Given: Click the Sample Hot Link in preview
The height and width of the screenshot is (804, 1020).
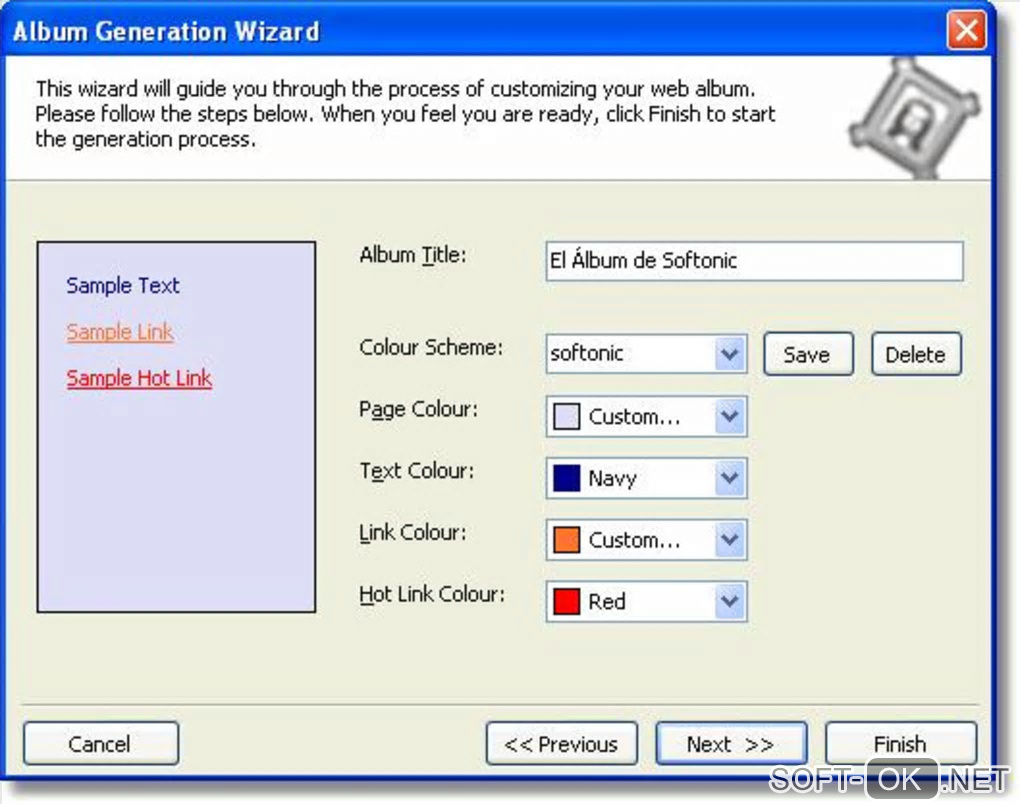Looking at the screenshot, I should click(x=139, y=378).
